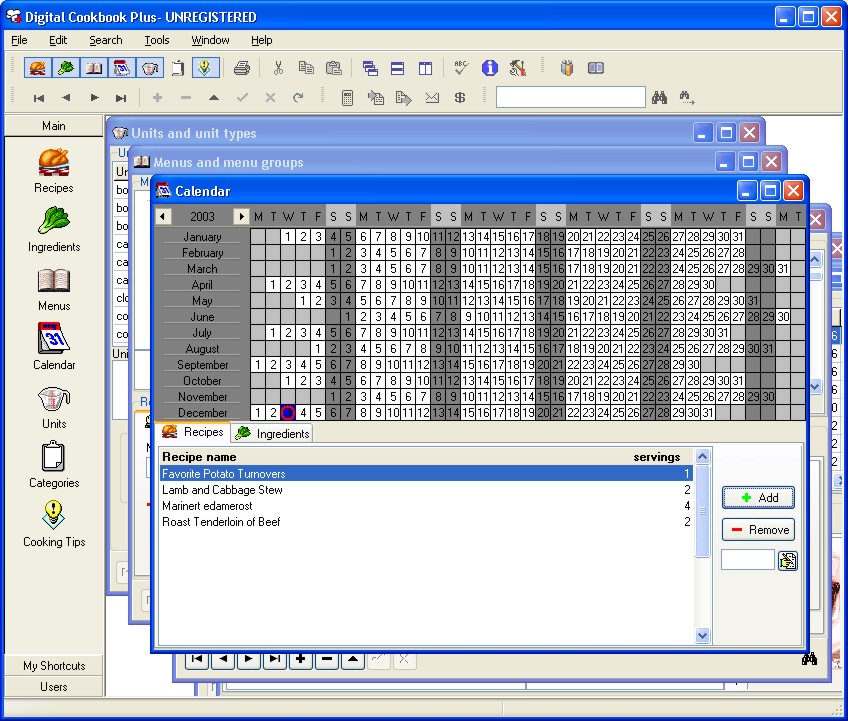Click the envelope email icon
848x721 pixels.
pos(432,98)
